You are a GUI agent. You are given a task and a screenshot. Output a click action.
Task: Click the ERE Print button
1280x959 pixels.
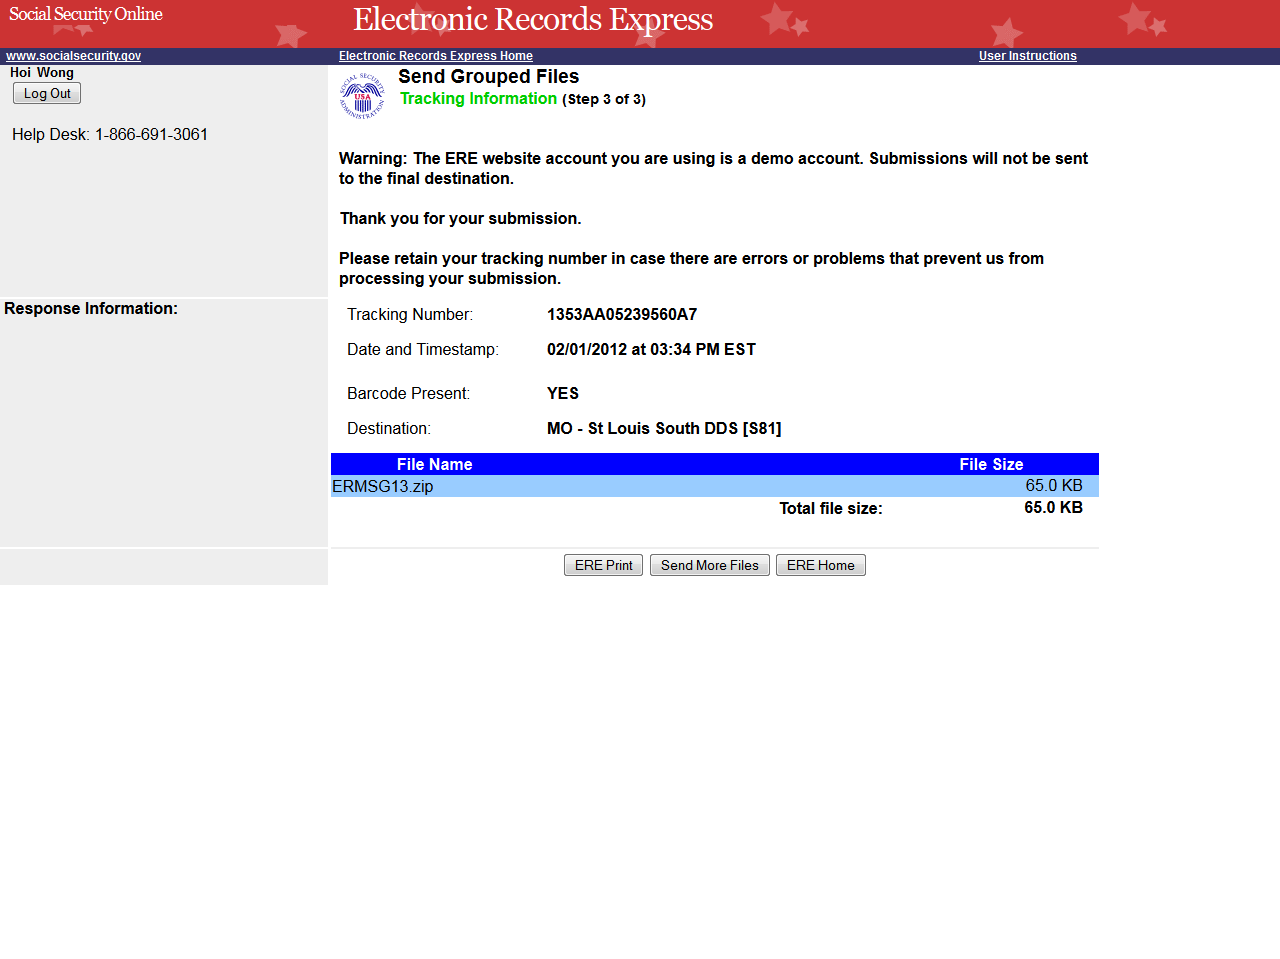(x=603, y=565)
